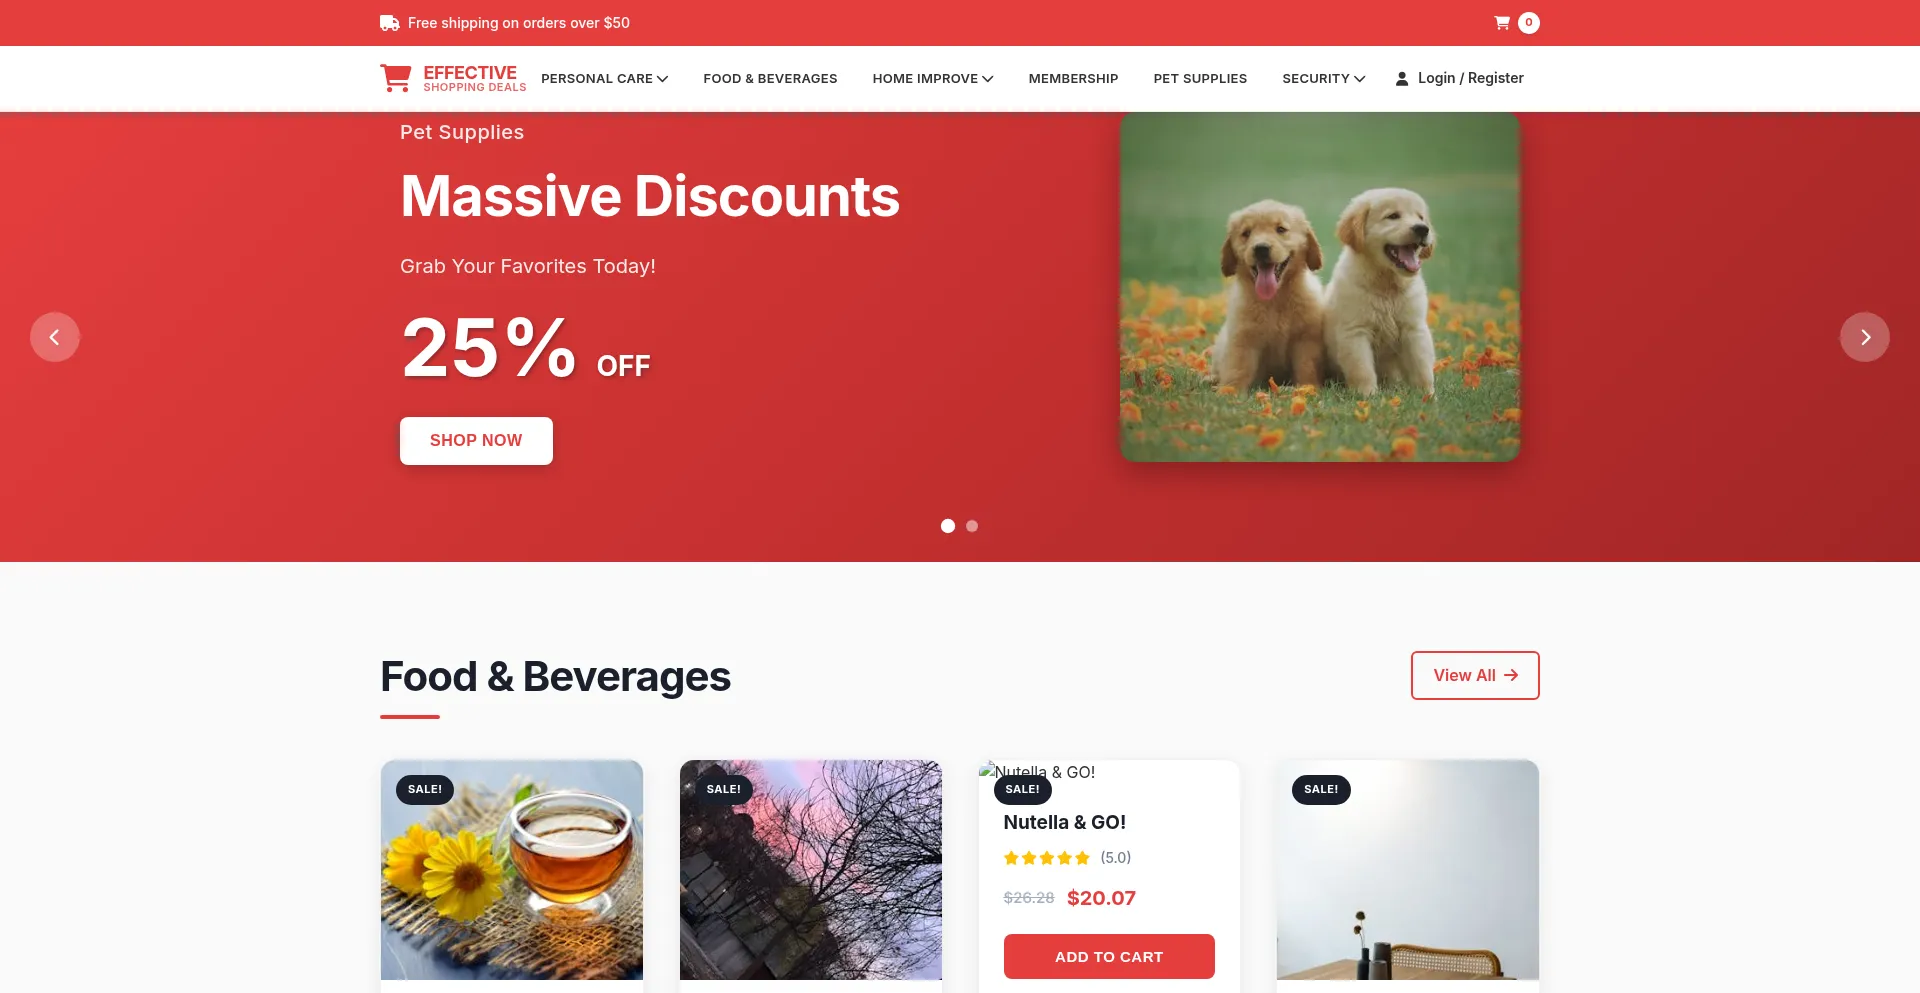The image size is (1920, 993).
Task: Open the Membership menu item
Action: point(1073,78)
